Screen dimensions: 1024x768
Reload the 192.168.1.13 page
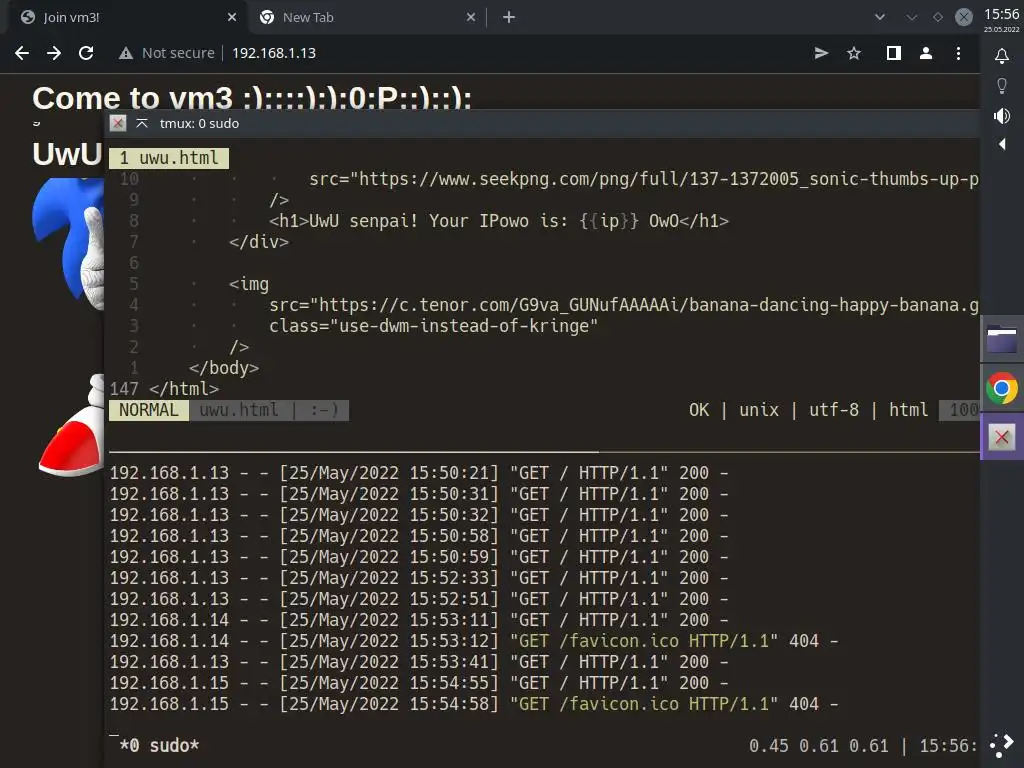coord(86,53)
